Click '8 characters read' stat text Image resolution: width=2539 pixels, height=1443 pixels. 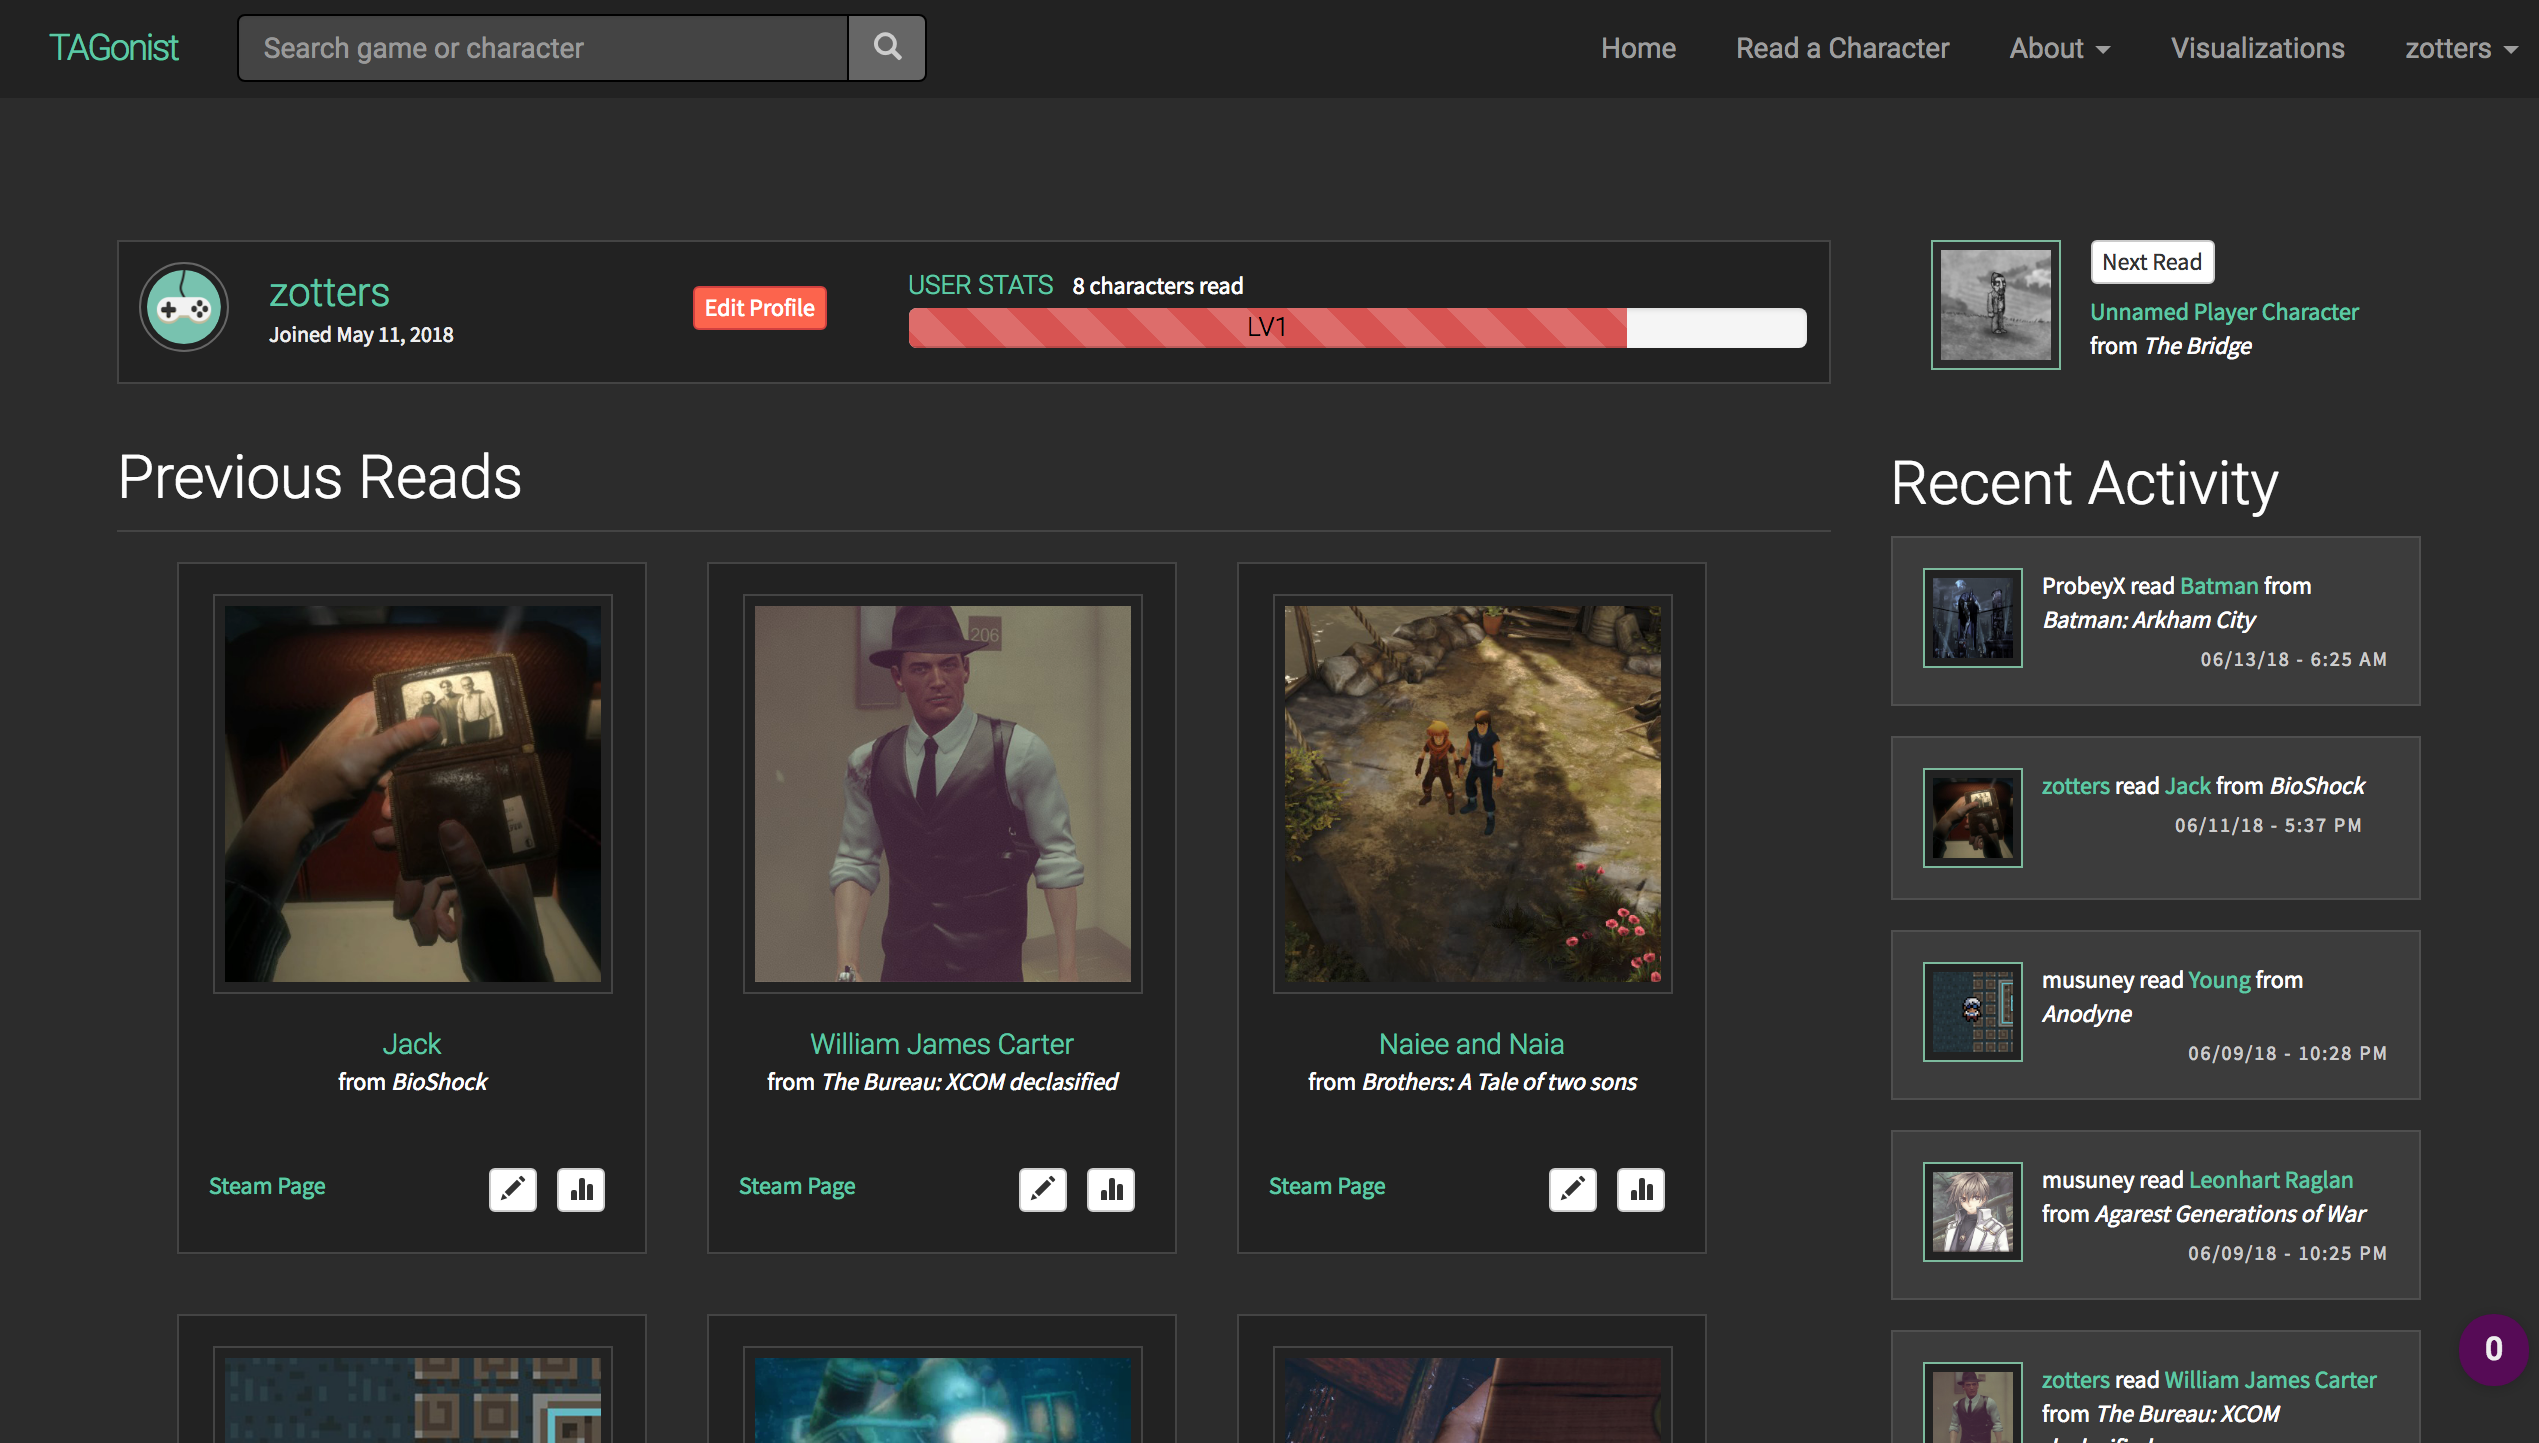click(1157, 286)
